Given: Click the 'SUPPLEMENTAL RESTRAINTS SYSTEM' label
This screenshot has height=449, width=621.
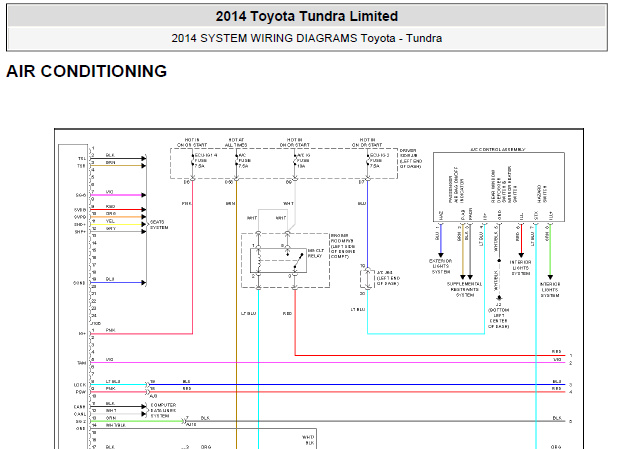Looking at the screenshot, I should point(465,289).
